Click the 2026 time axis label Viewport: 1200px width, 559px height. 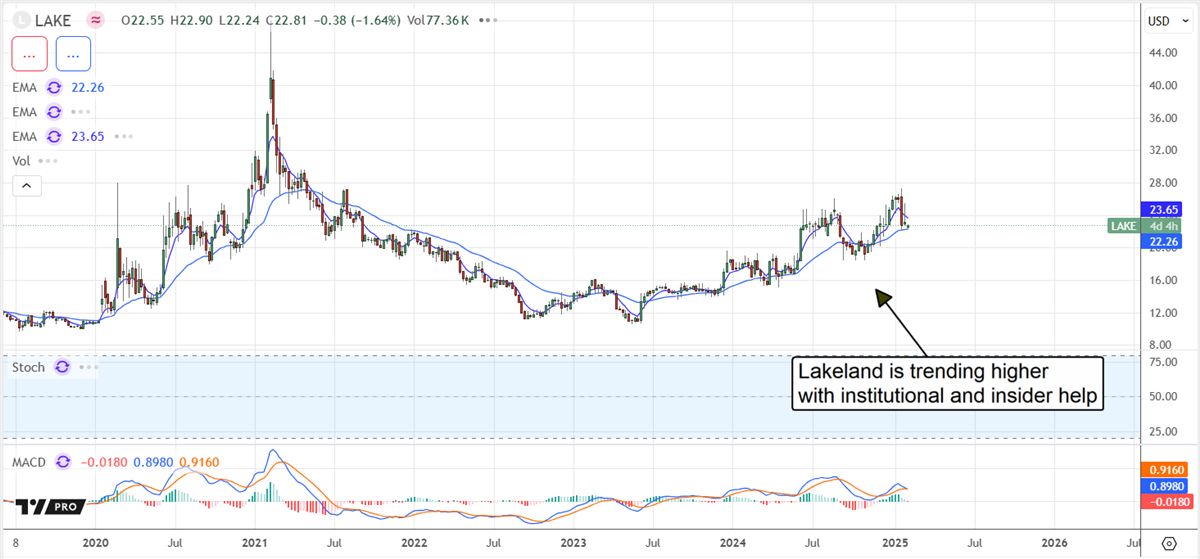click(1053, 541)
